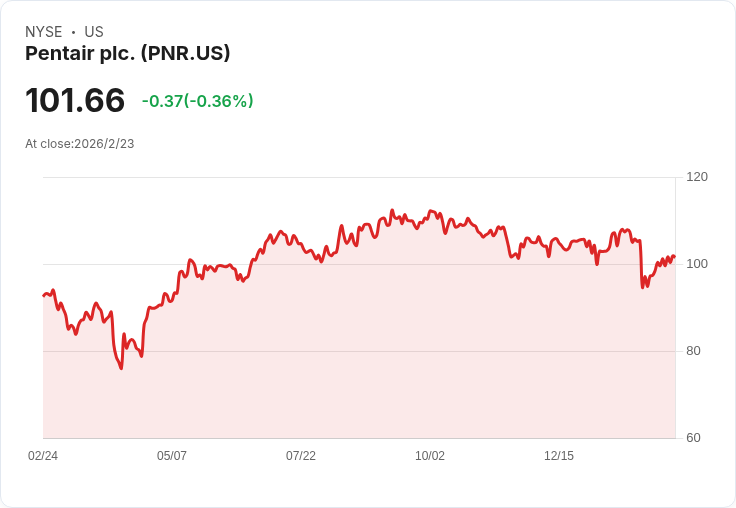Screen dimensions: 736x508
Task: Click the 120 price axis label
Action: coord(697,177)
